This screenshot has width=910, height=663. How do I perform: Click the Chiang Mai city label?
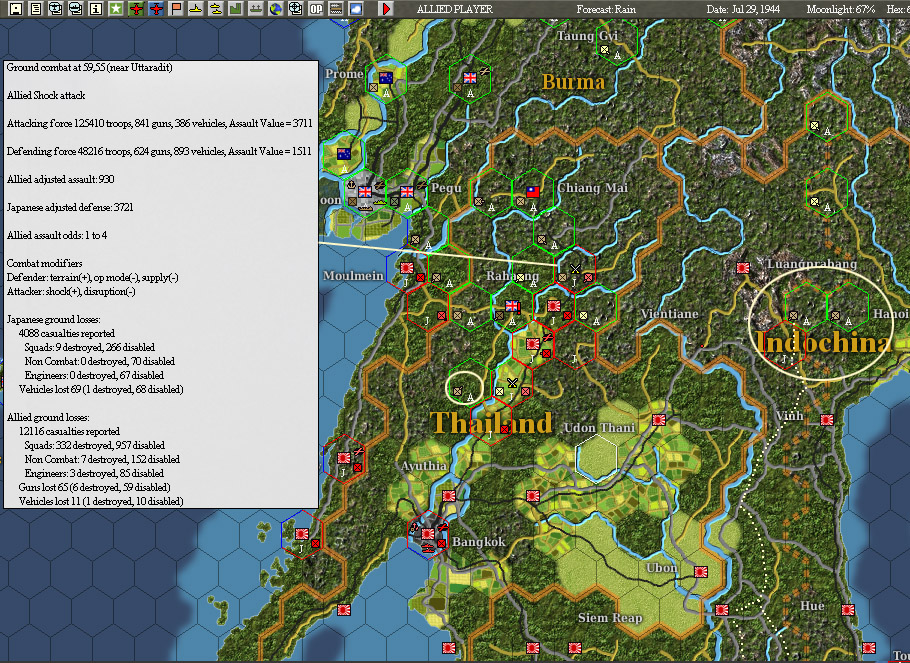click(592, 188)
